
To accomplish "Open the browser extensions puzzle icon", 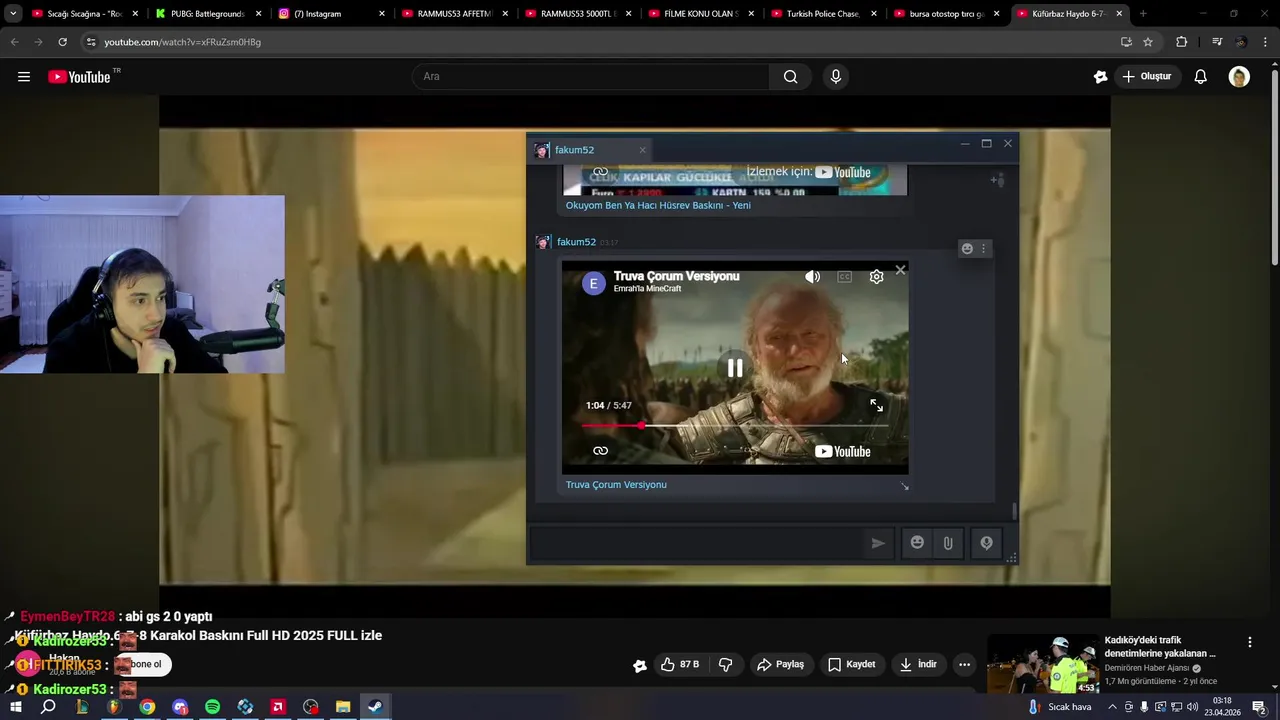I will click(x=1181, y=42).
